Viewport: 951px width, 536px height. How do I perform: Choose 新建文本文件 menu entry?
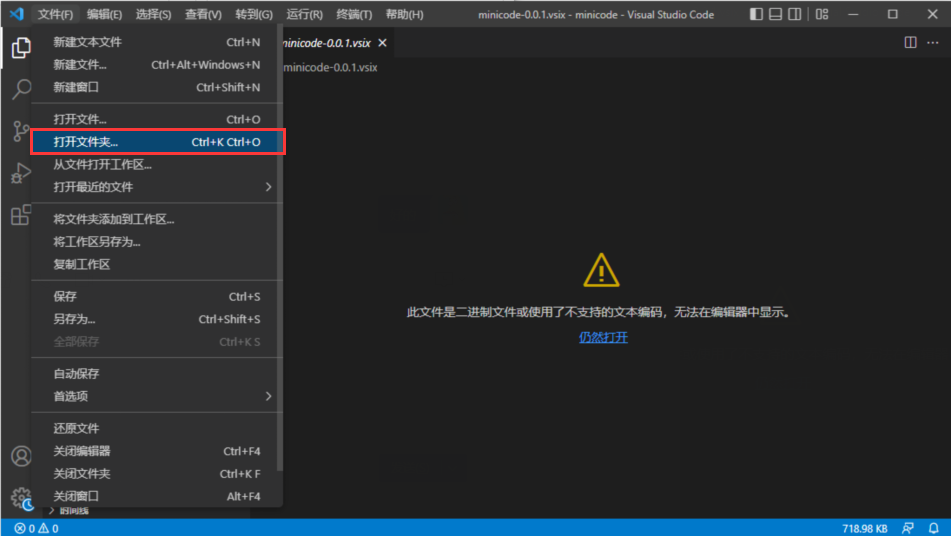tap(156, 42)
